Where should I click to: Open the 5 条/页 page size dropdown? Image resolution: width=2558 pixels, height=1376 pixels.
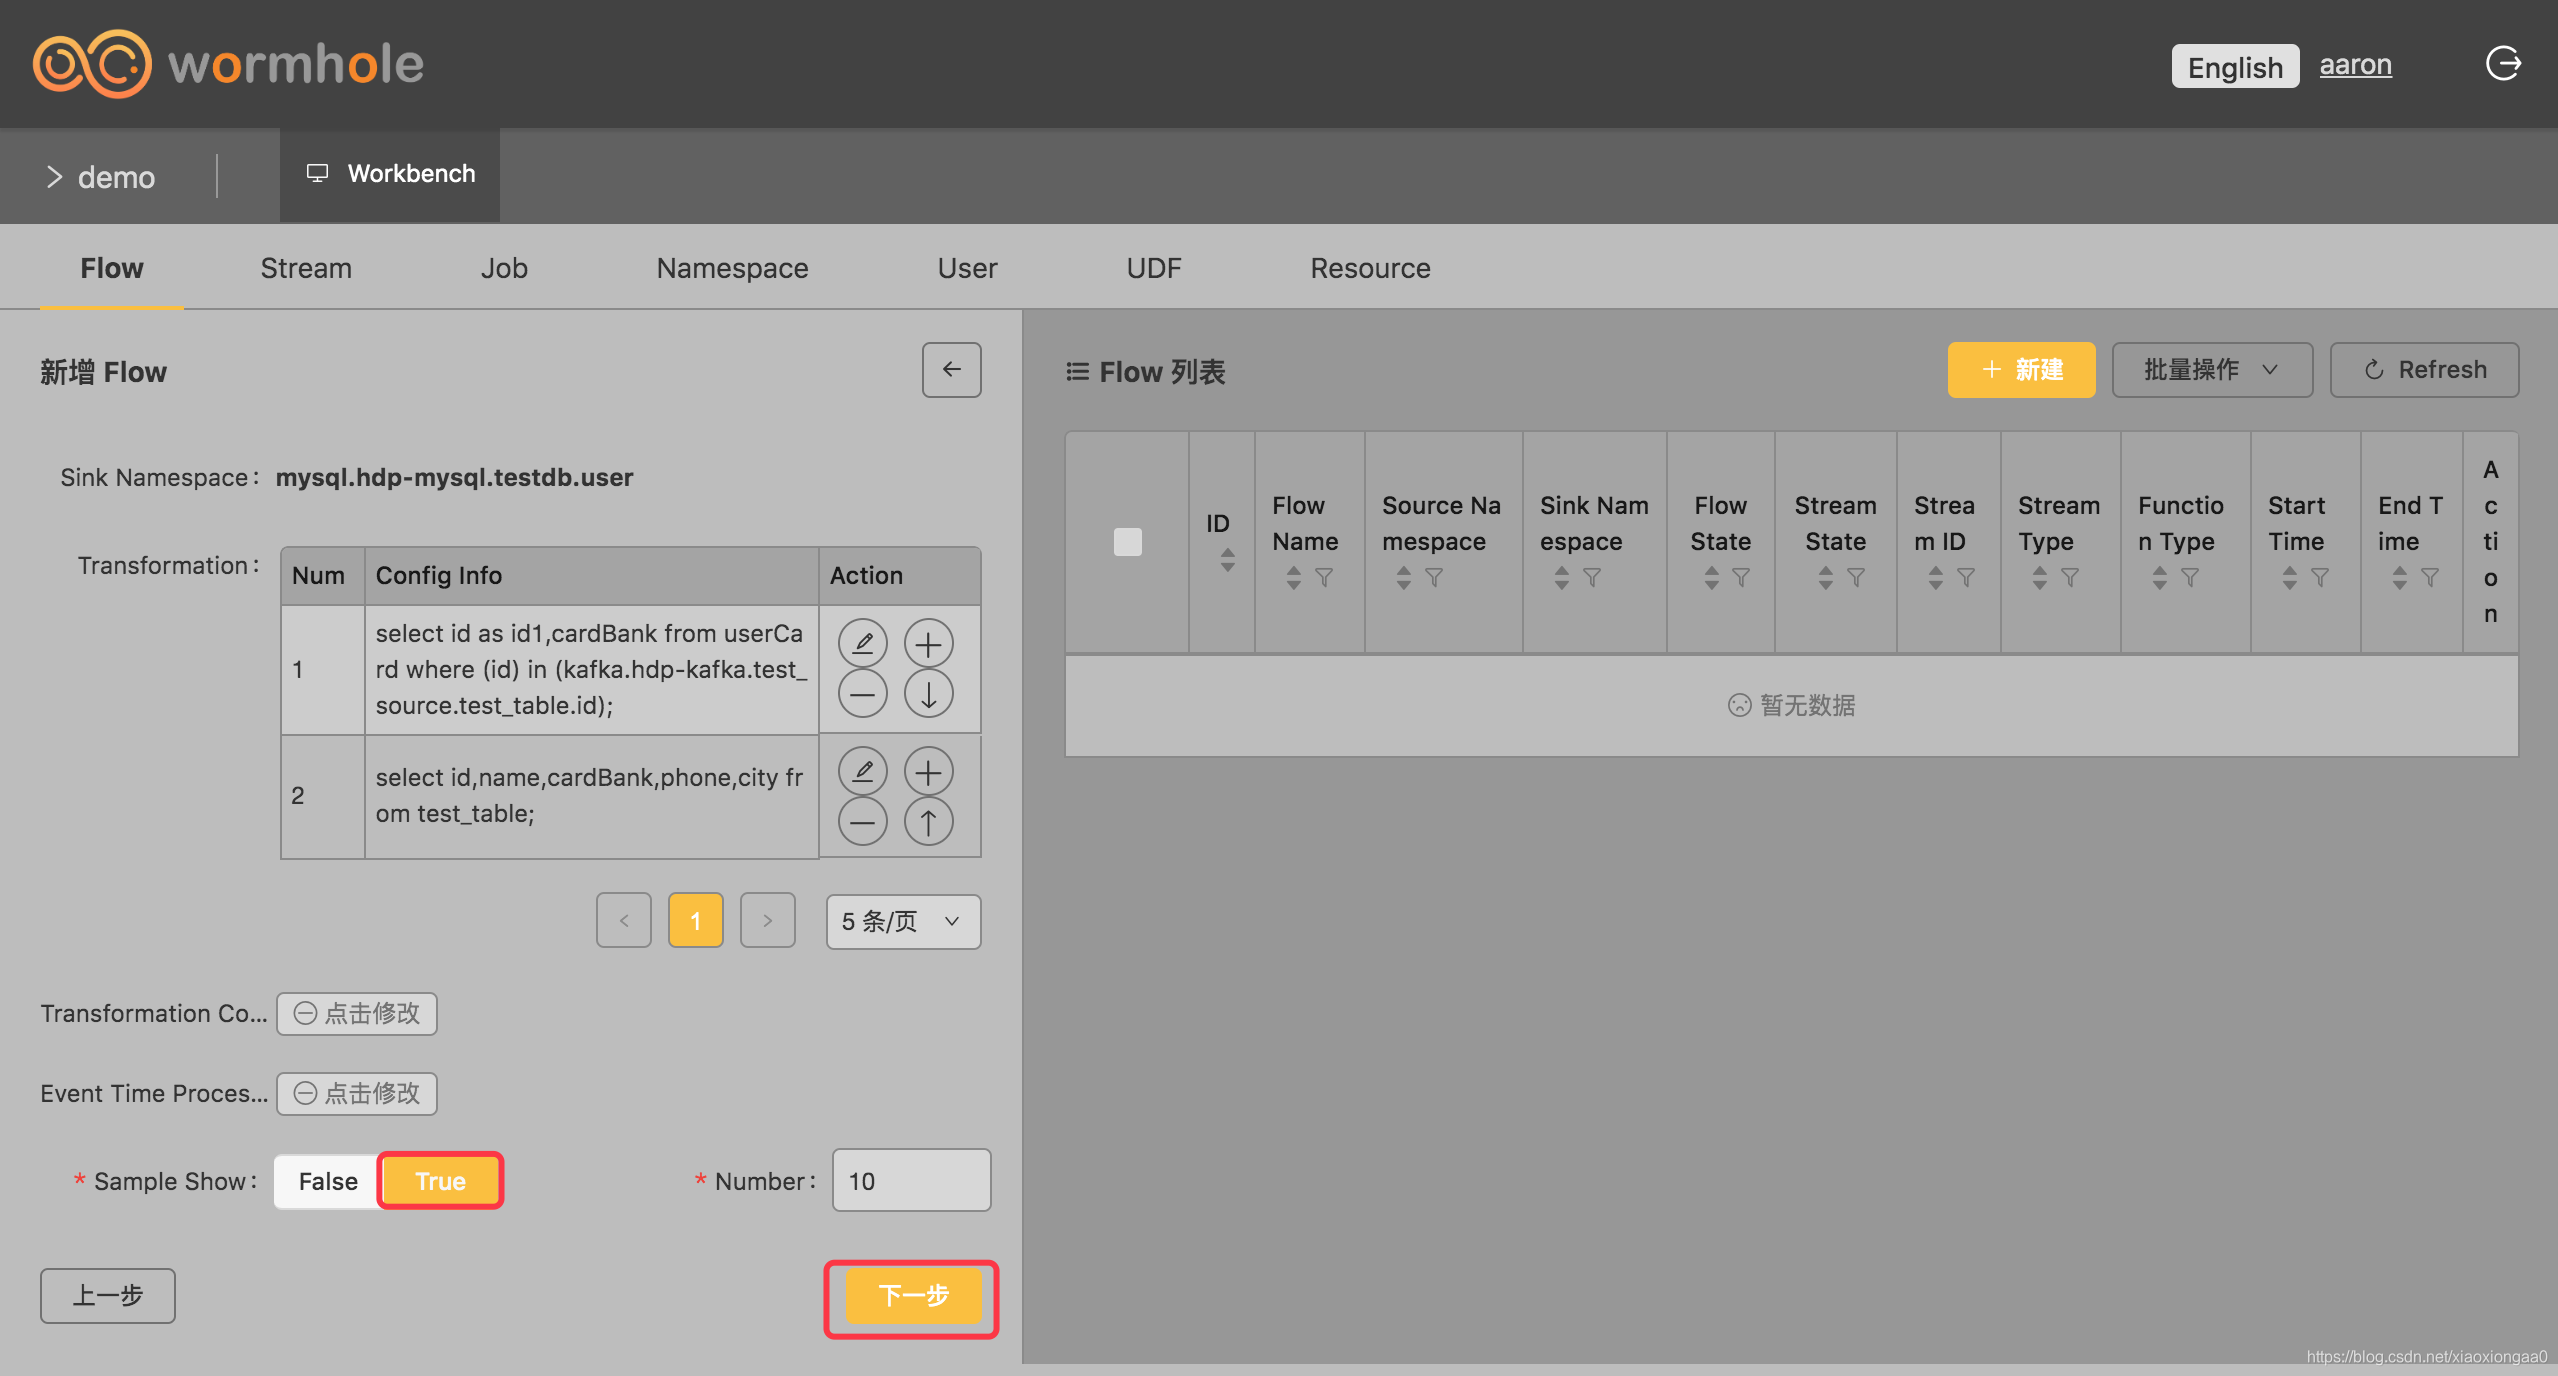tap(902, 921)
